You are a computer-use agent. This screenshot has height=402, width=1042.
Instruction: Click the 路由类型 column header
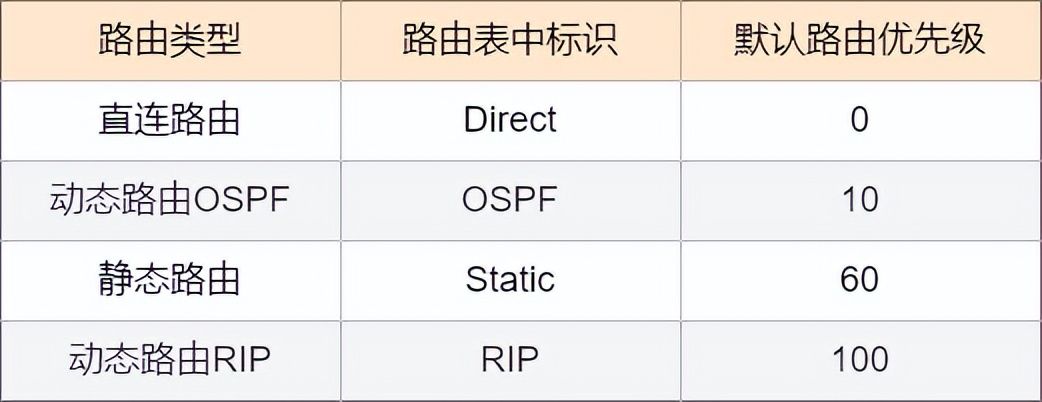[170, 40]
